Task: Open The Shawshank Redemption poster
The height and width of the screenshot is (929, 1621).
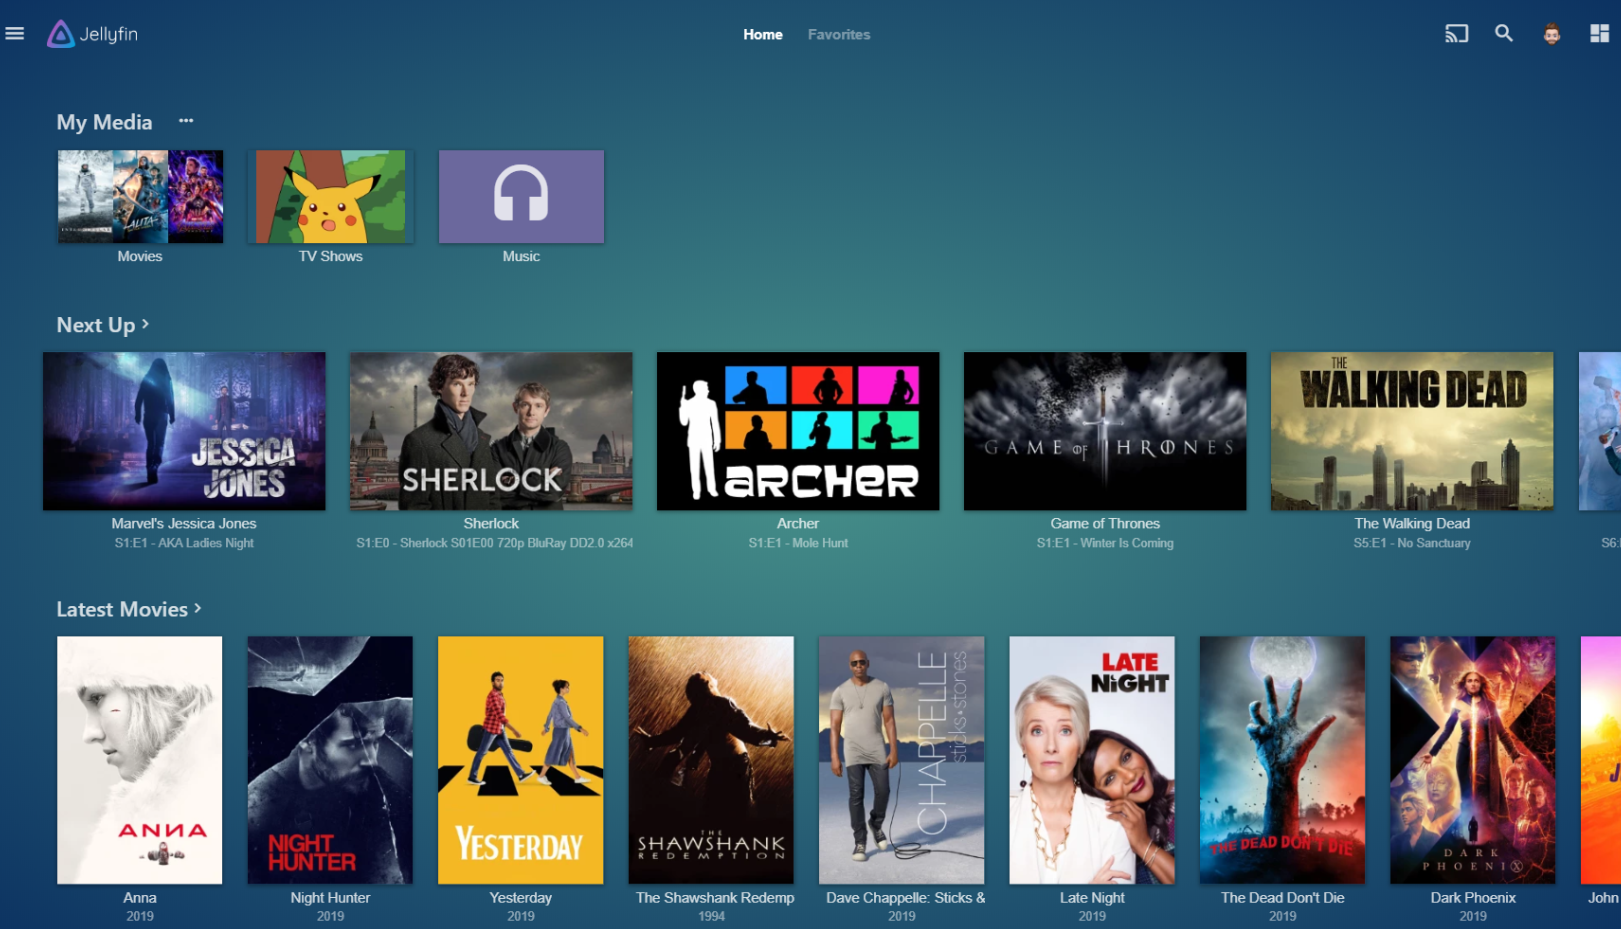Action: click(x=711, y=760)
